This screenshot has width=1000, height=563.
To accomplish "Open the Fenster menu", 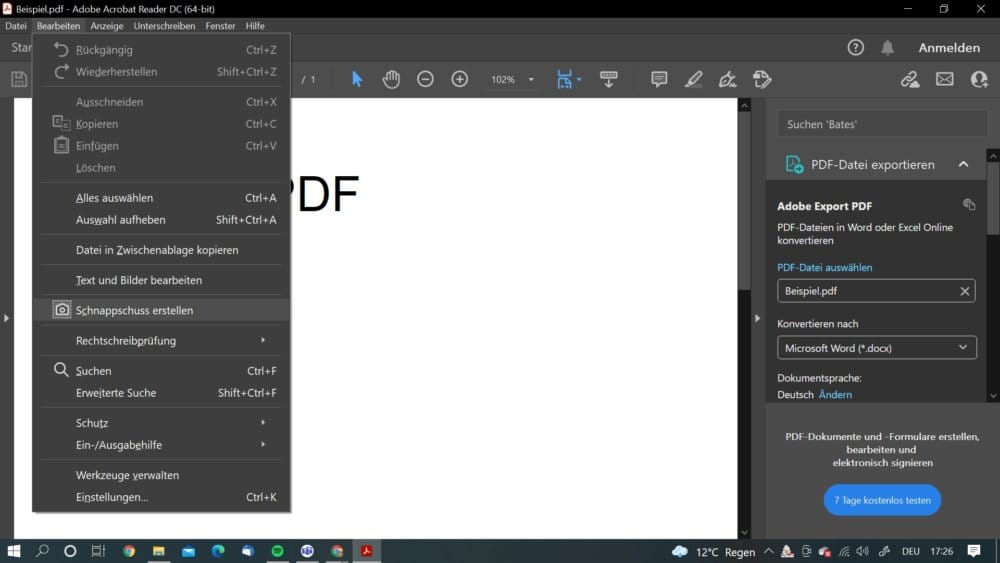I will point(220,26).
